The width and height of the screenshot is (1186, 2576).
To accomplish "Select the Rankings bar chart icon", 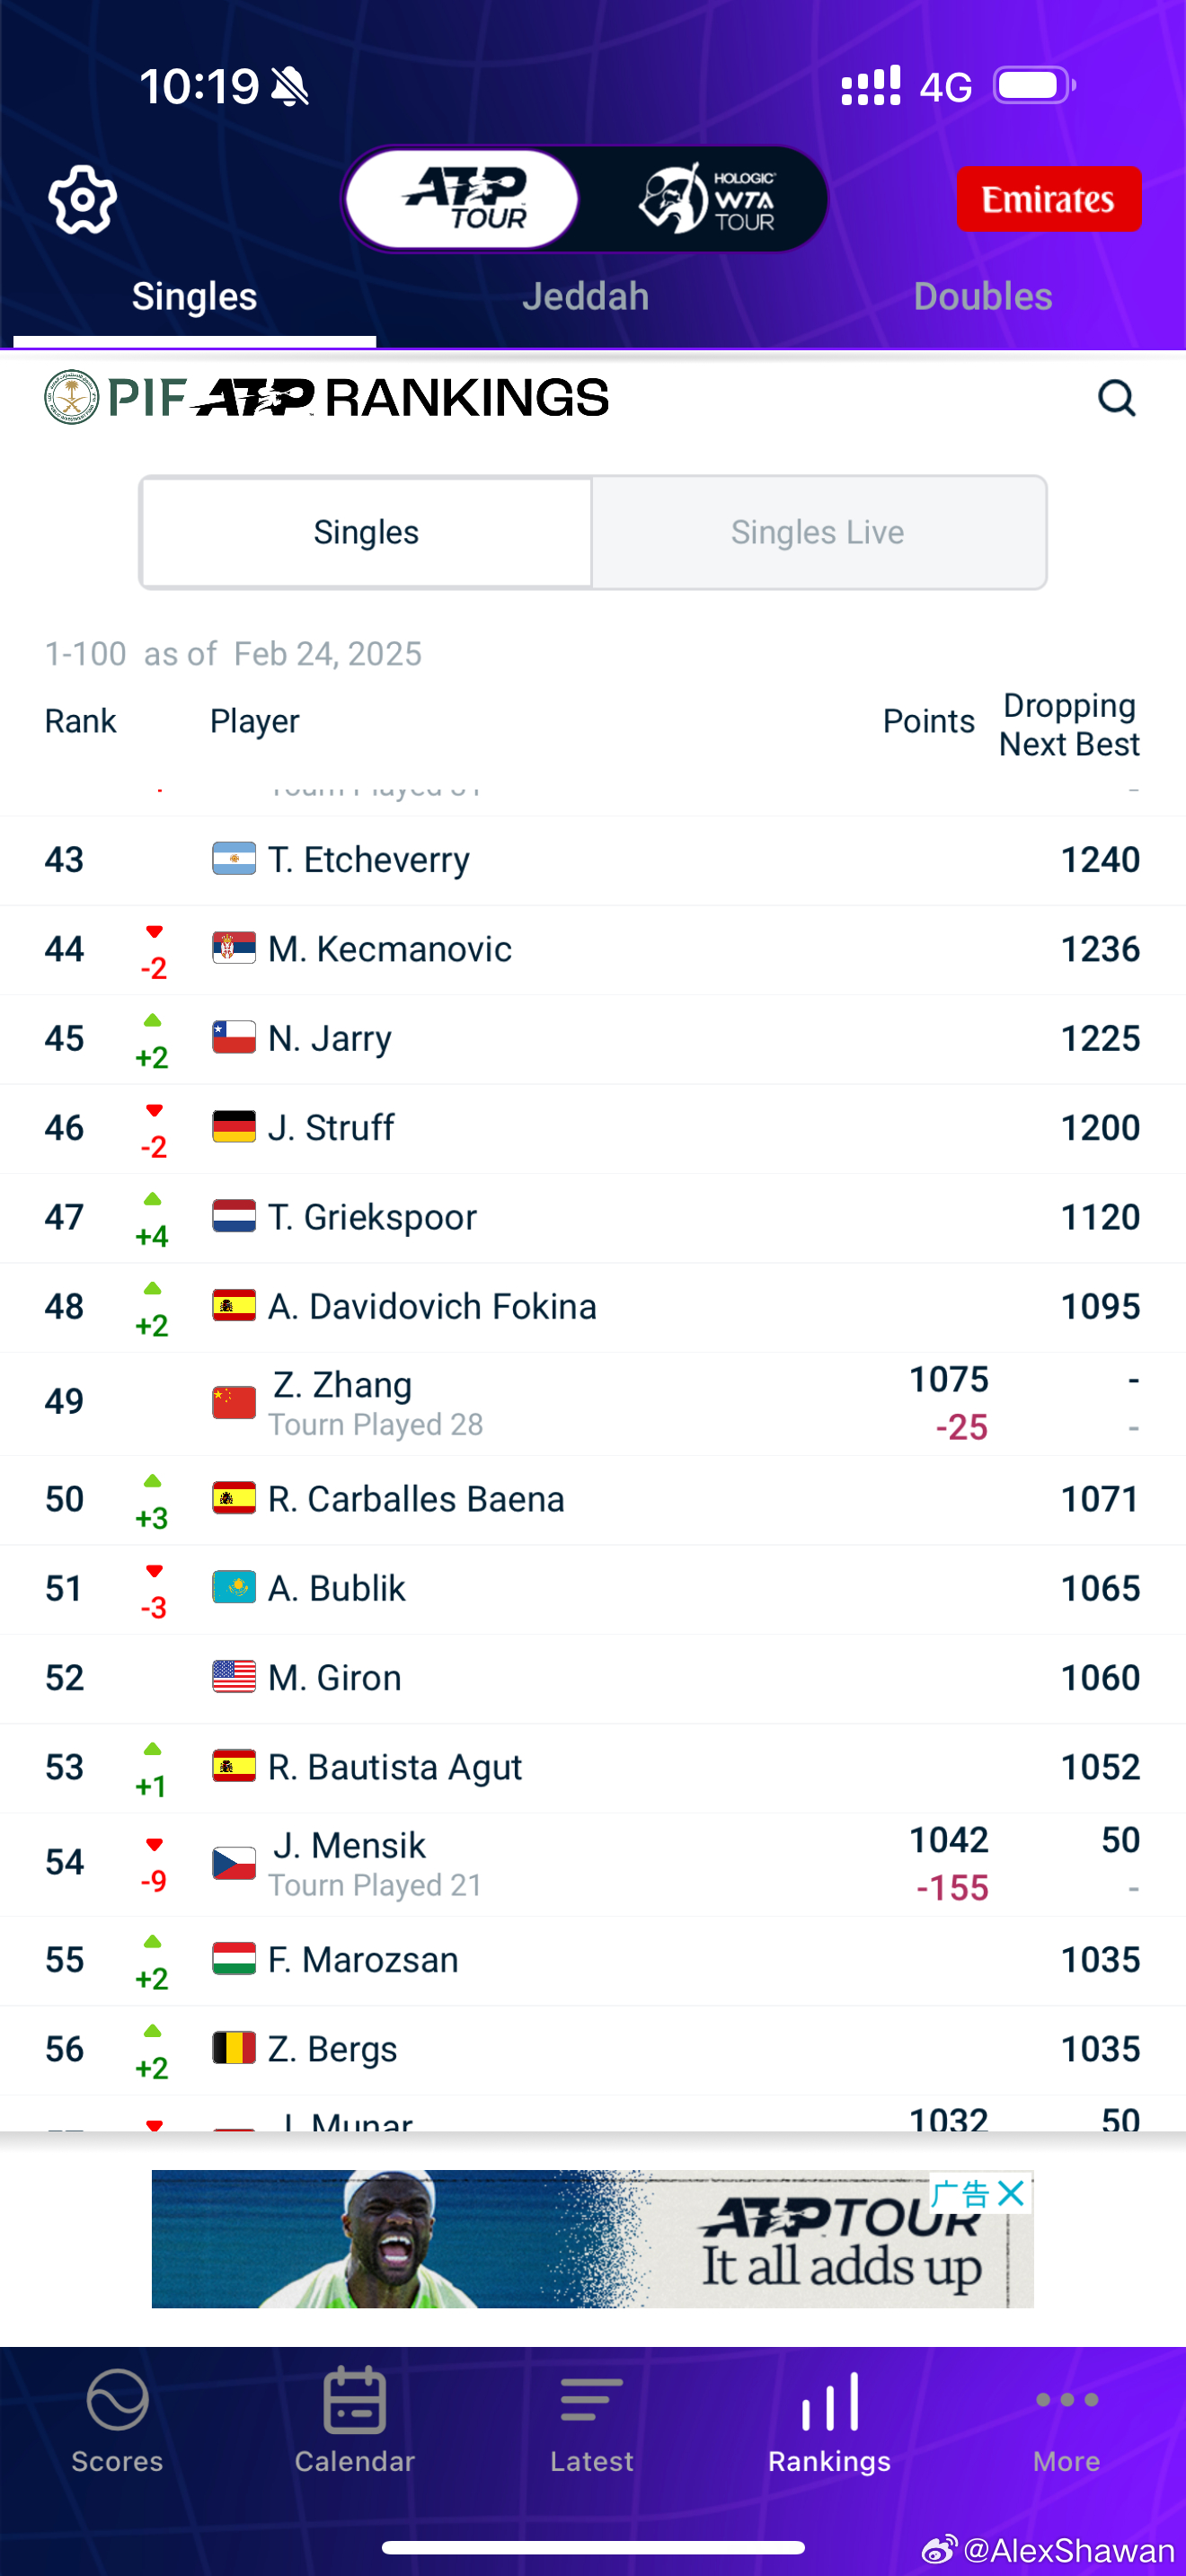I will click(x=829, y=2400).
